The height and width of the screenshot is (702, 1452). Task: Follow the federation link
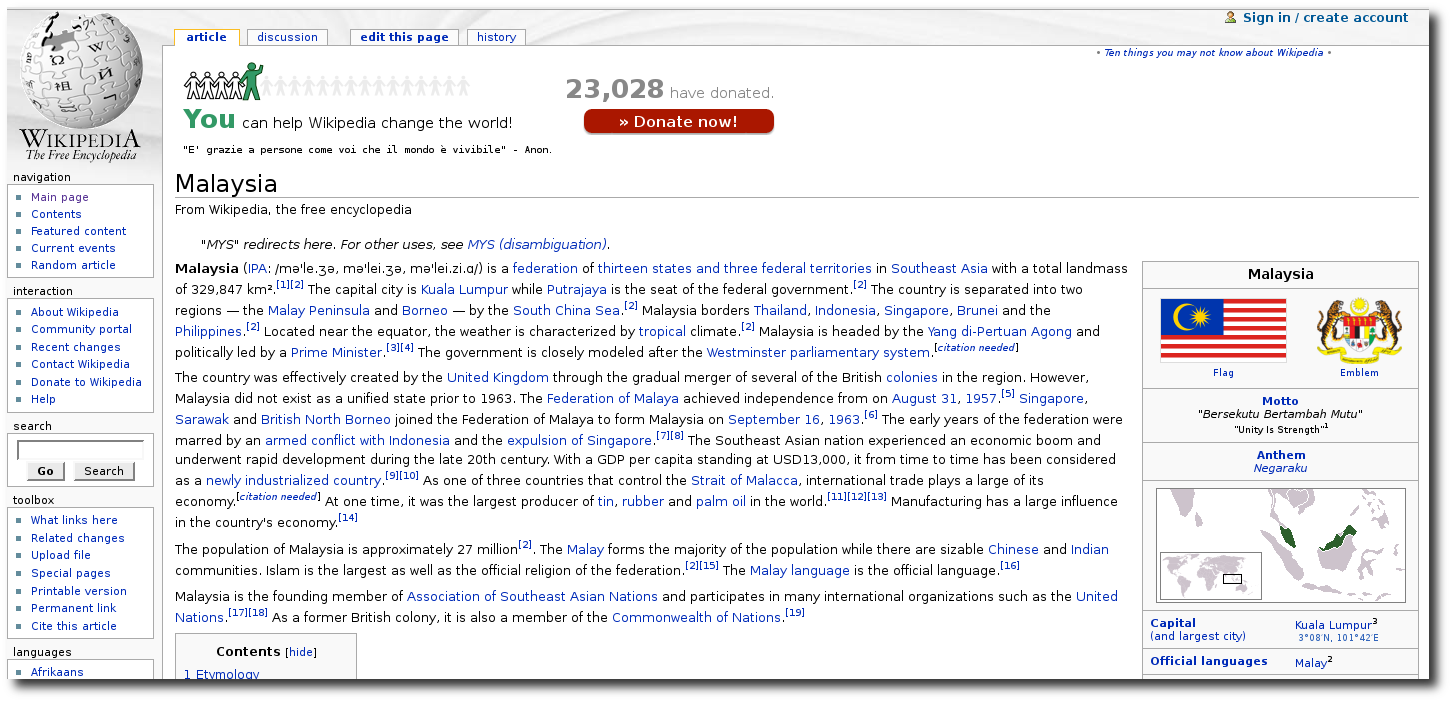click(x=545, y=268)
